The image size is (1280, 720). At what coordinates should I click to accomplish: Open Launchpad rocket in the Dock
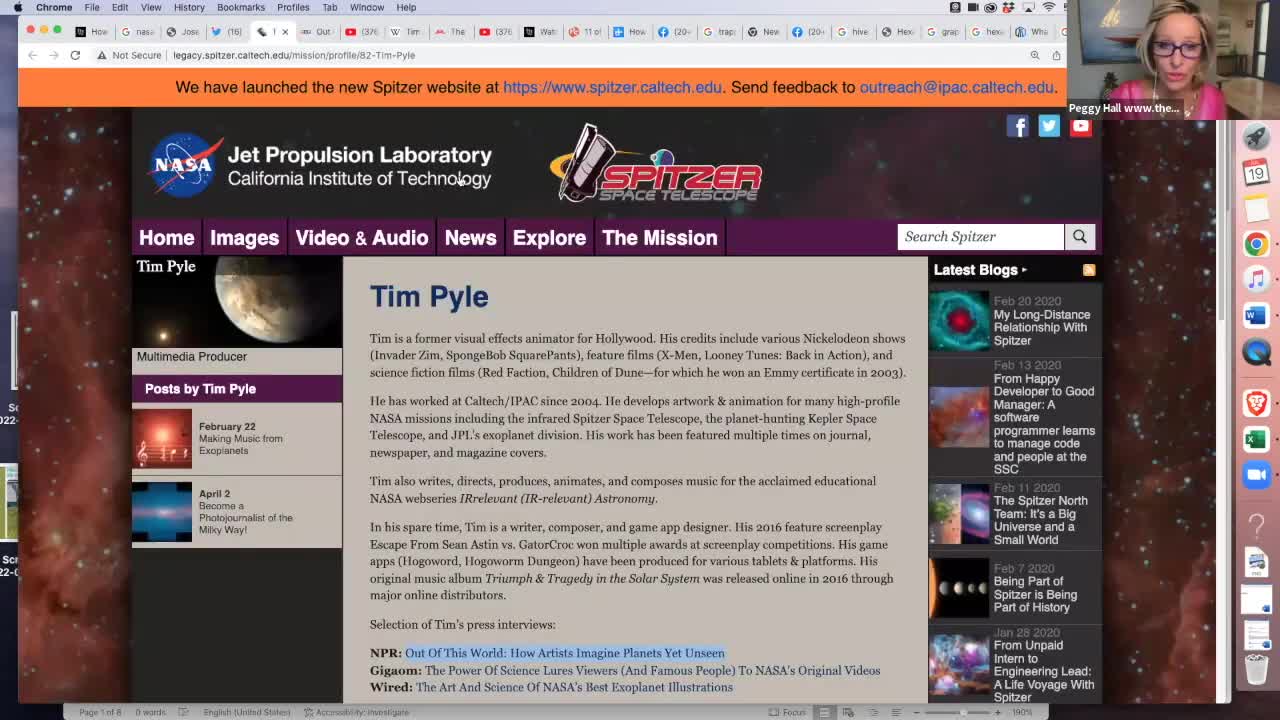(1256, 137)
